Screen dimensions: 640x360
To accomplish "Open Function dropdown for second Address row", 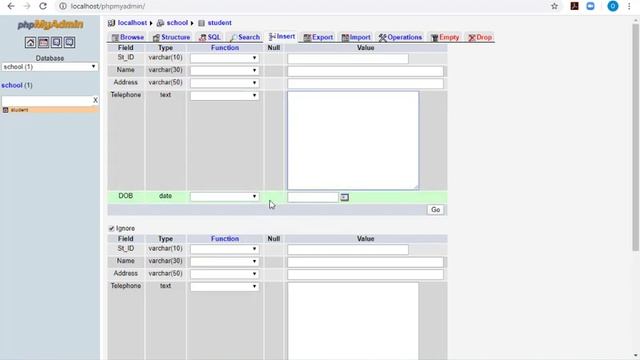I will tap(224, 274).
